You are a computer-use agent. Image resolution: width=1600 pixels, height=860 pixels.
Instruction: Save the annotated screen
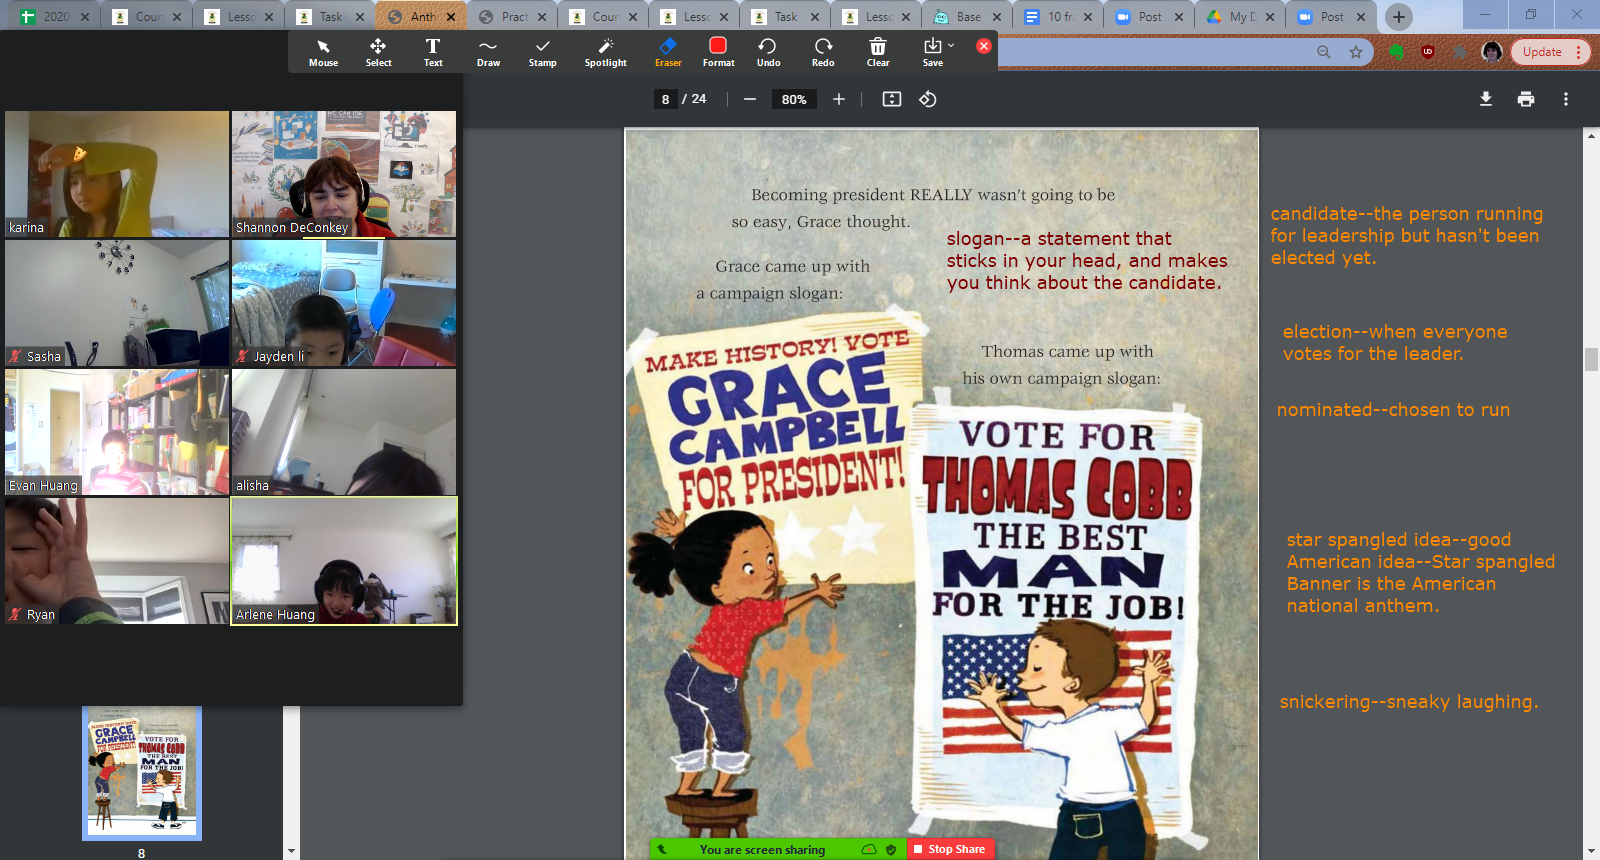[932, 52]
